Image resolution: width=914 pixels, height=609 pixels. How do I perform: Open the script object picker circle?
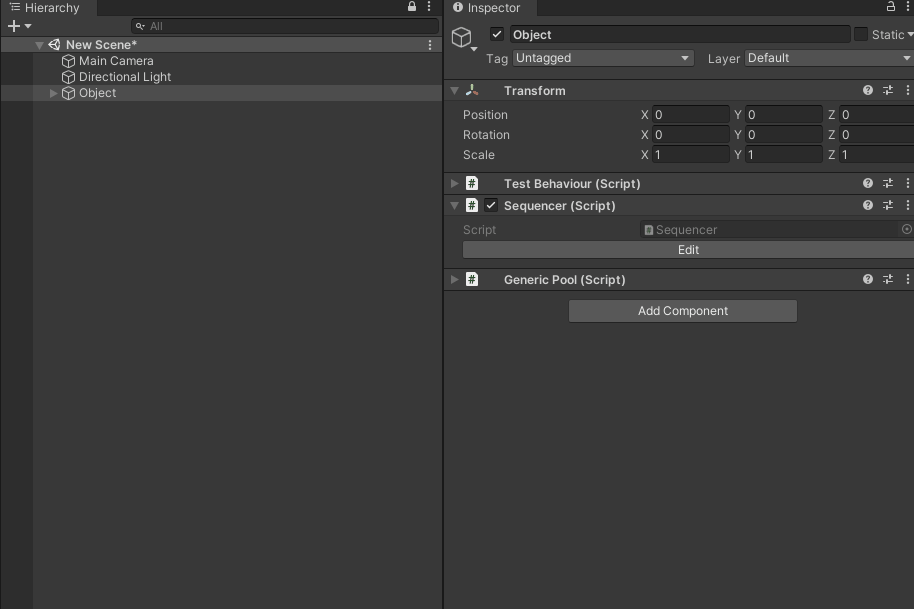click(906, 230)
